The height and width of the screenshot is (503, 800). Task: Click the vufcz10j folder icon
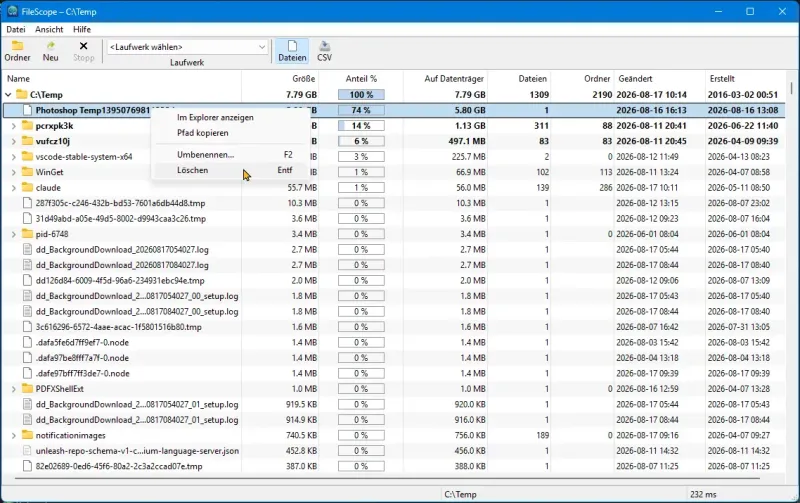coord(27,141)
